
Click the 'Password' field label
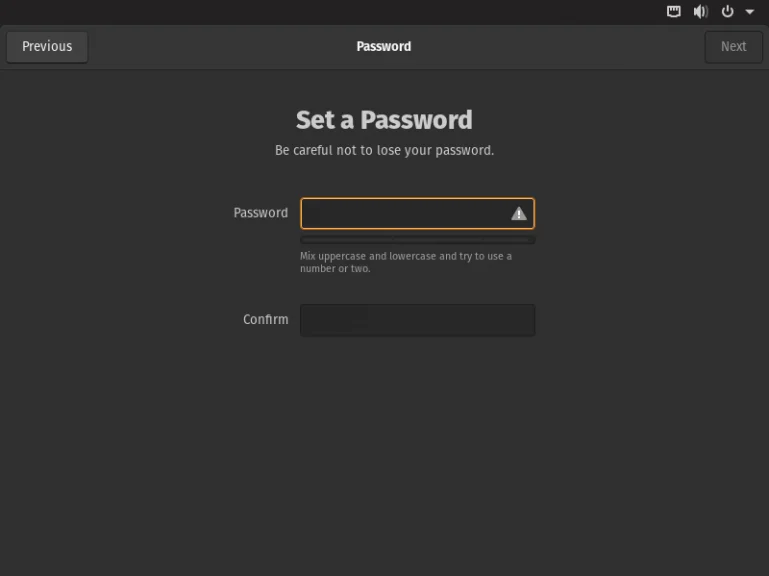(x=261, y=213)
